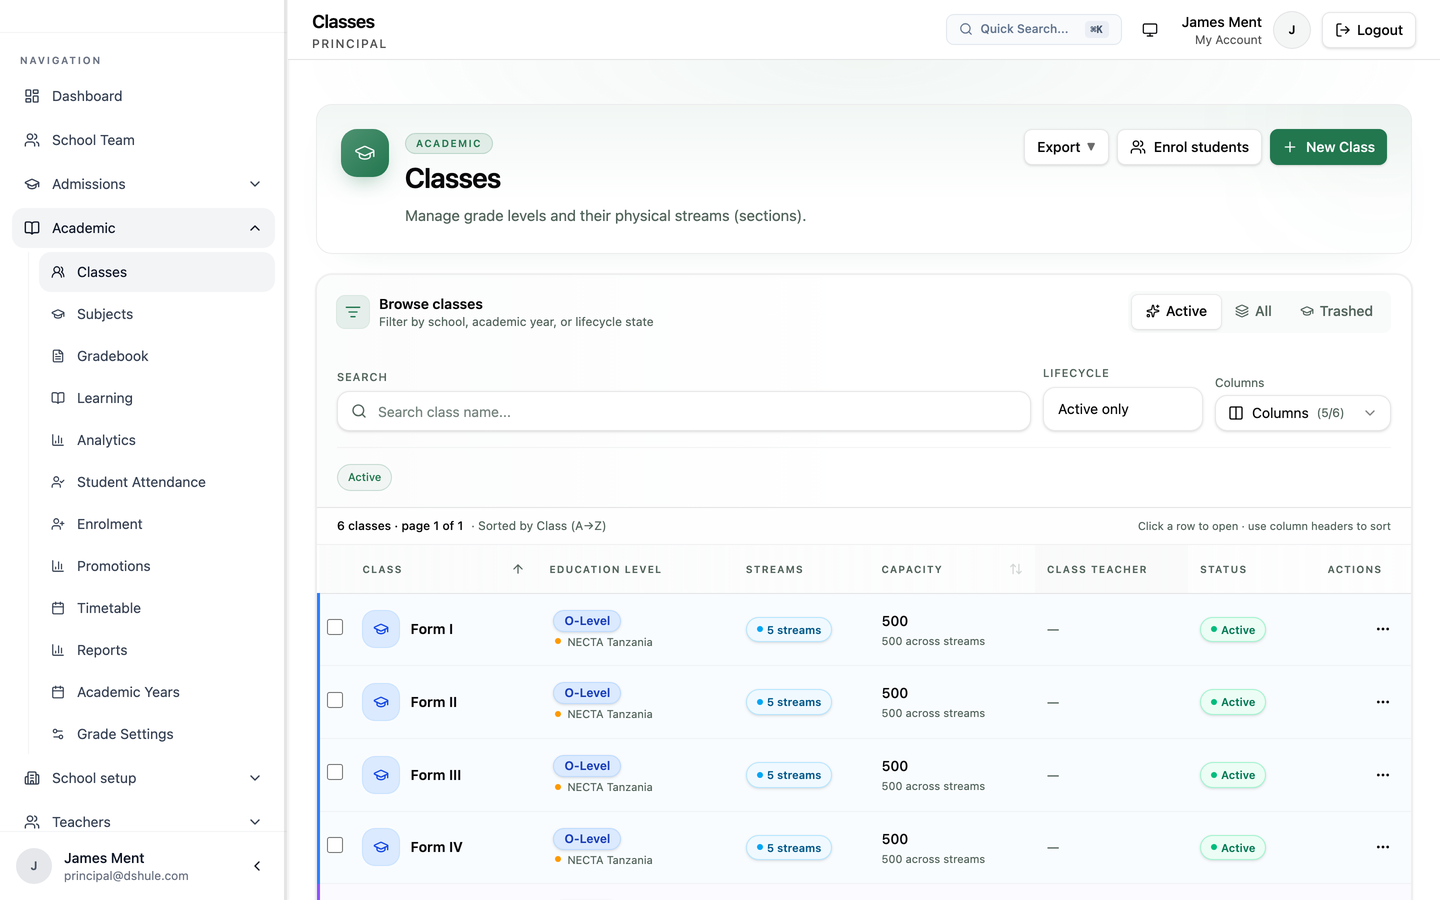Click the Timetable calendar icon
Image resolution: width=1440 pixels, height=900 pixels.
[58, 608]
